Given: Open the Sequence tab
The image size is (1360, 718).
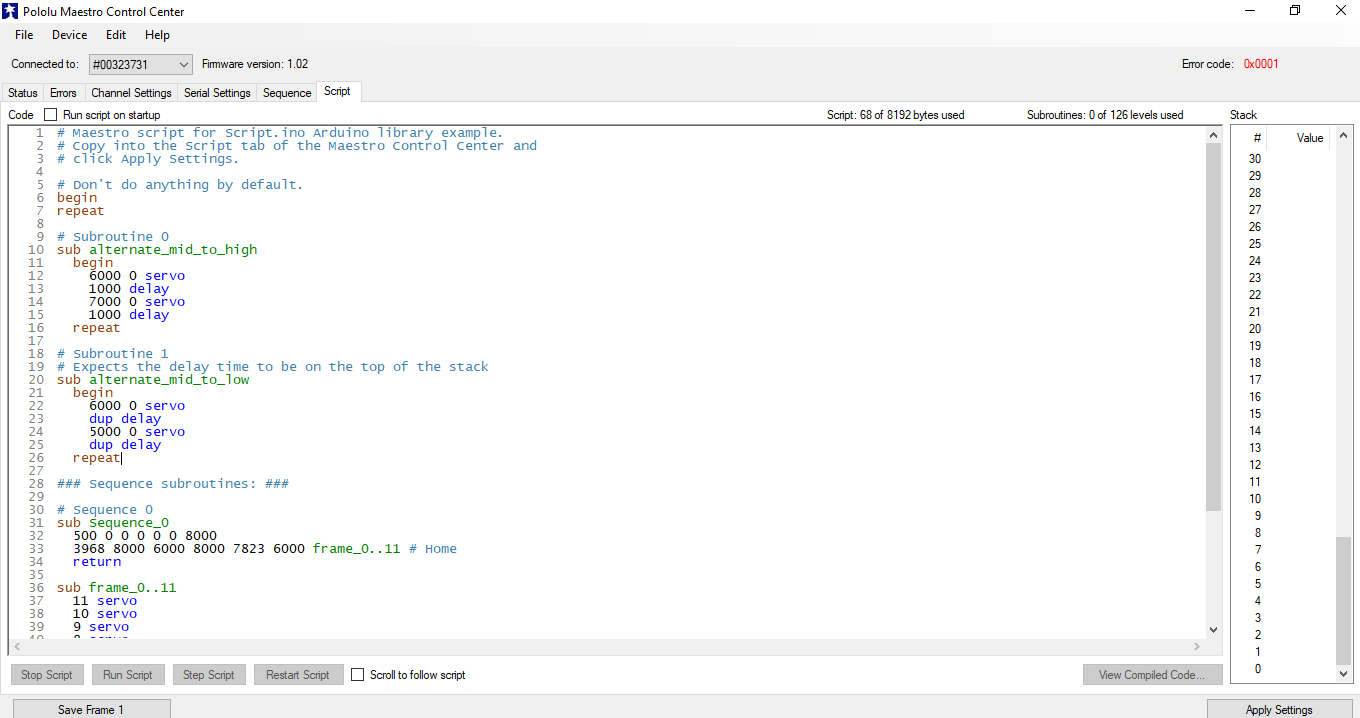Looking at the screenshot, I should click(x=286, y=92).
